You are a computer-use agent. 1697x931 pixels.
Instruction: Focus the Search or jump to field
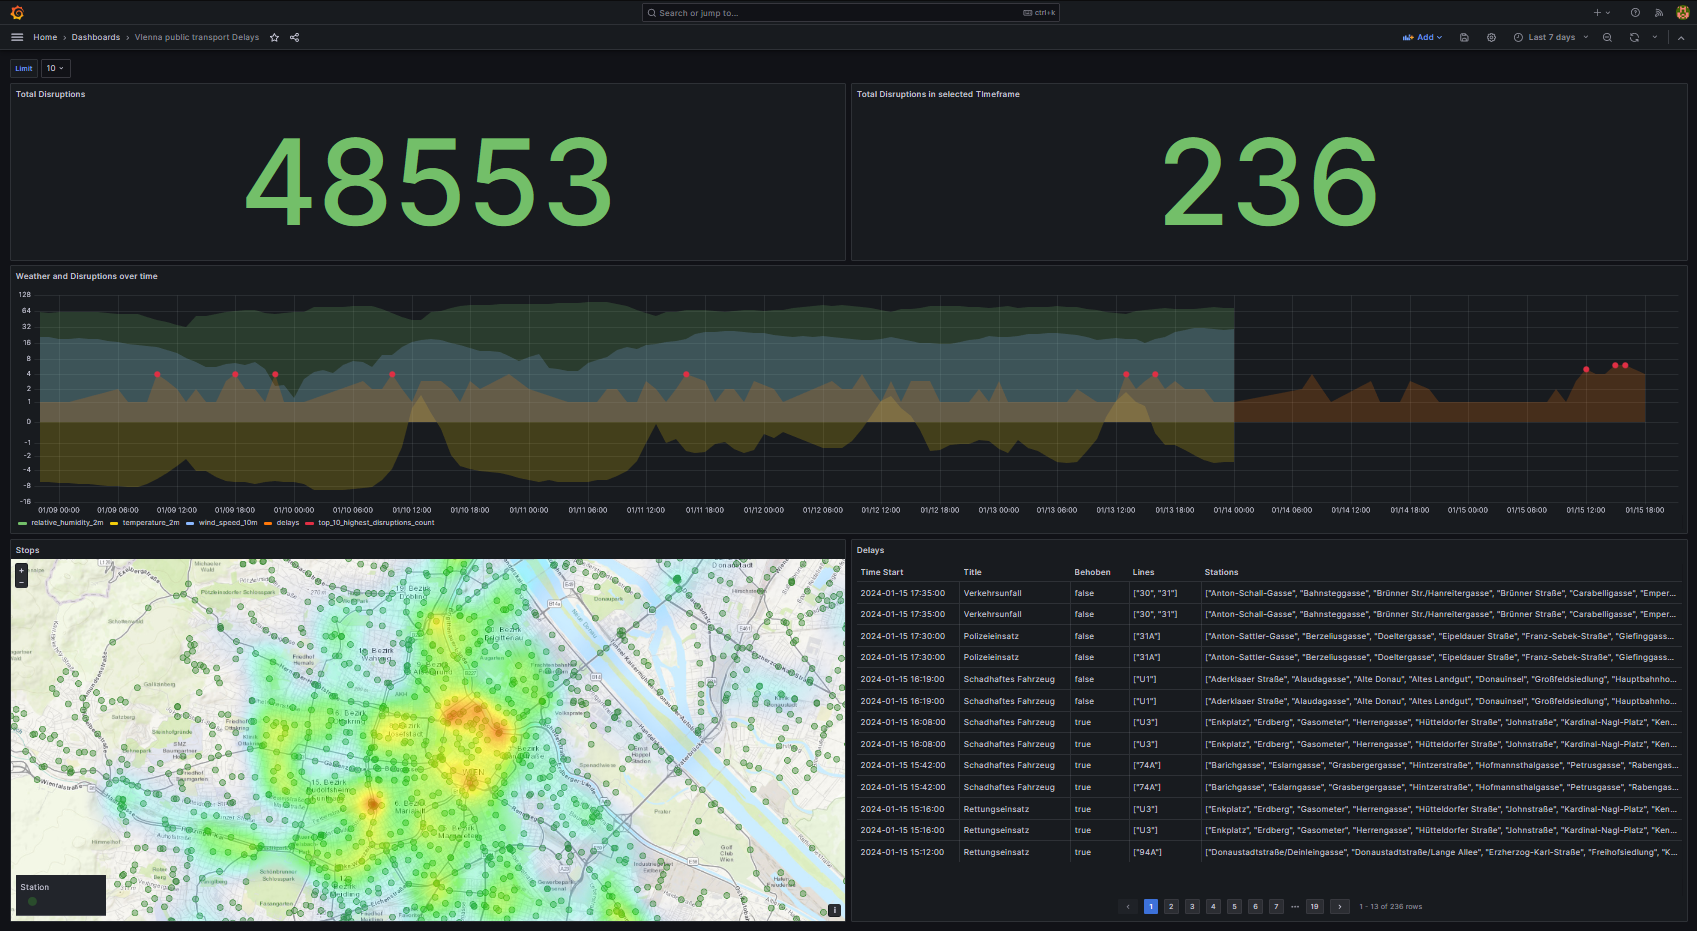point(850,13)
